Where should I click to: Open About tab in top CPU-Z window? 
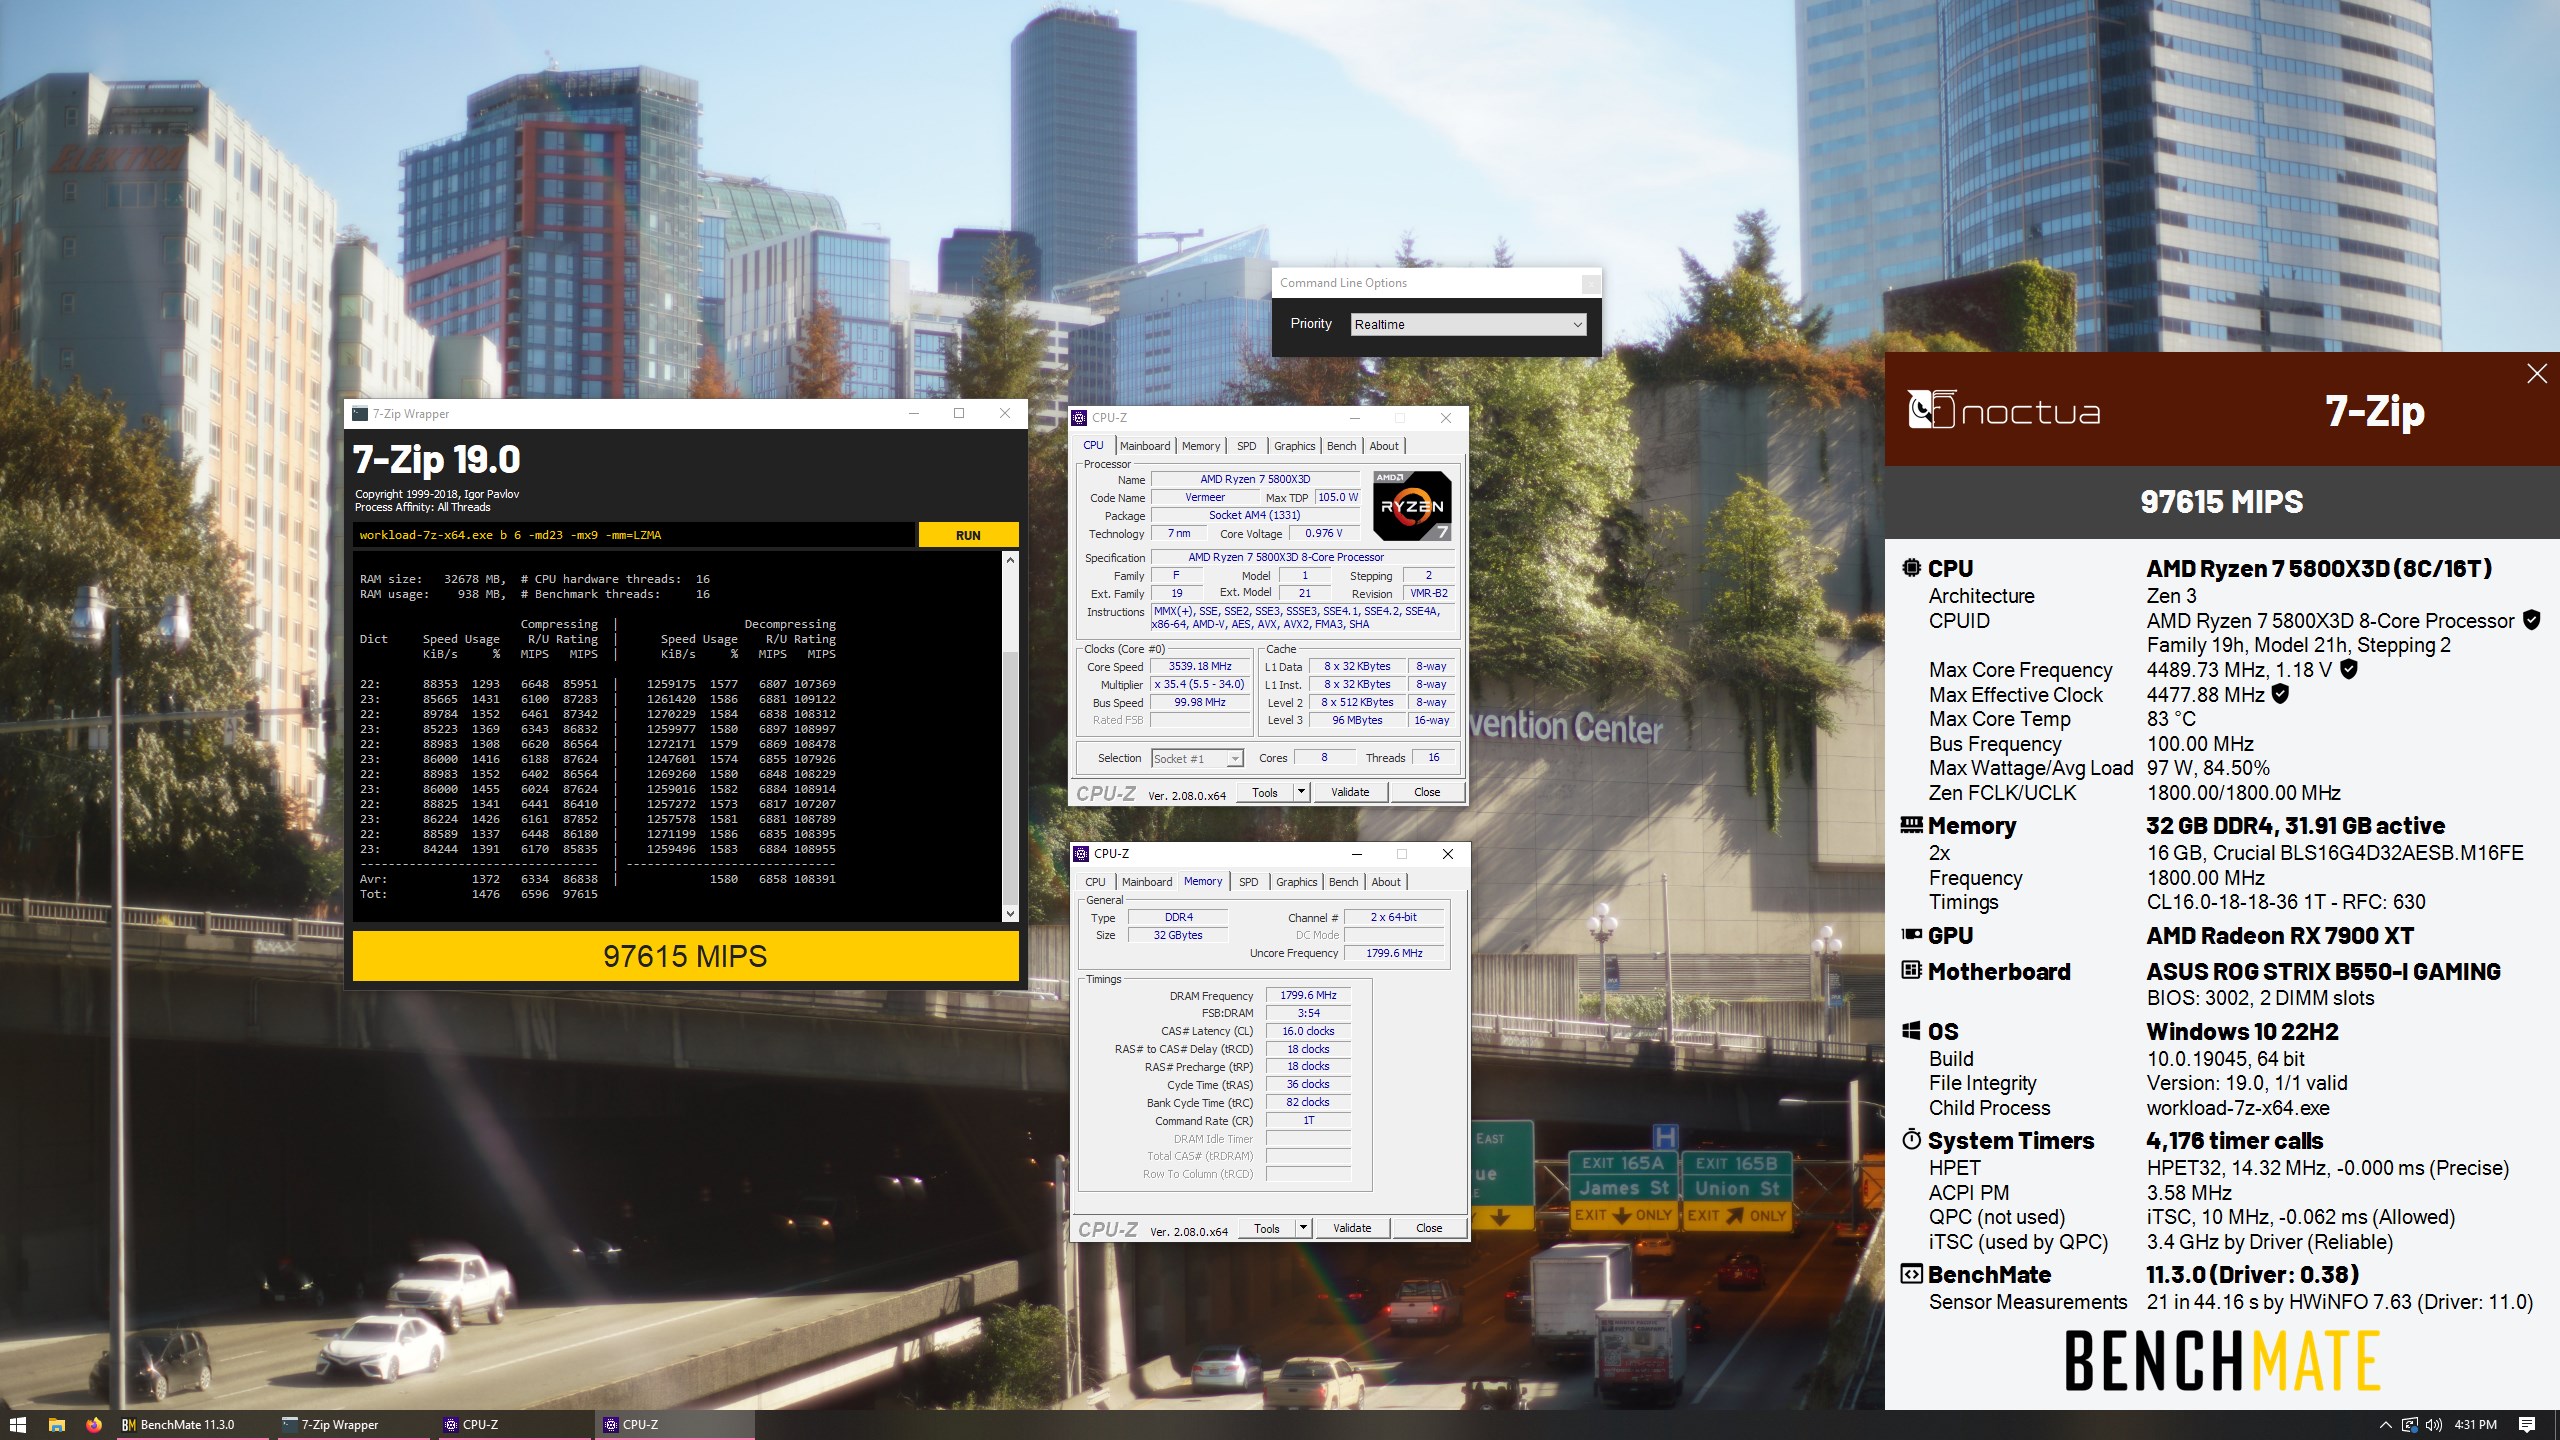pos(1384,446)
